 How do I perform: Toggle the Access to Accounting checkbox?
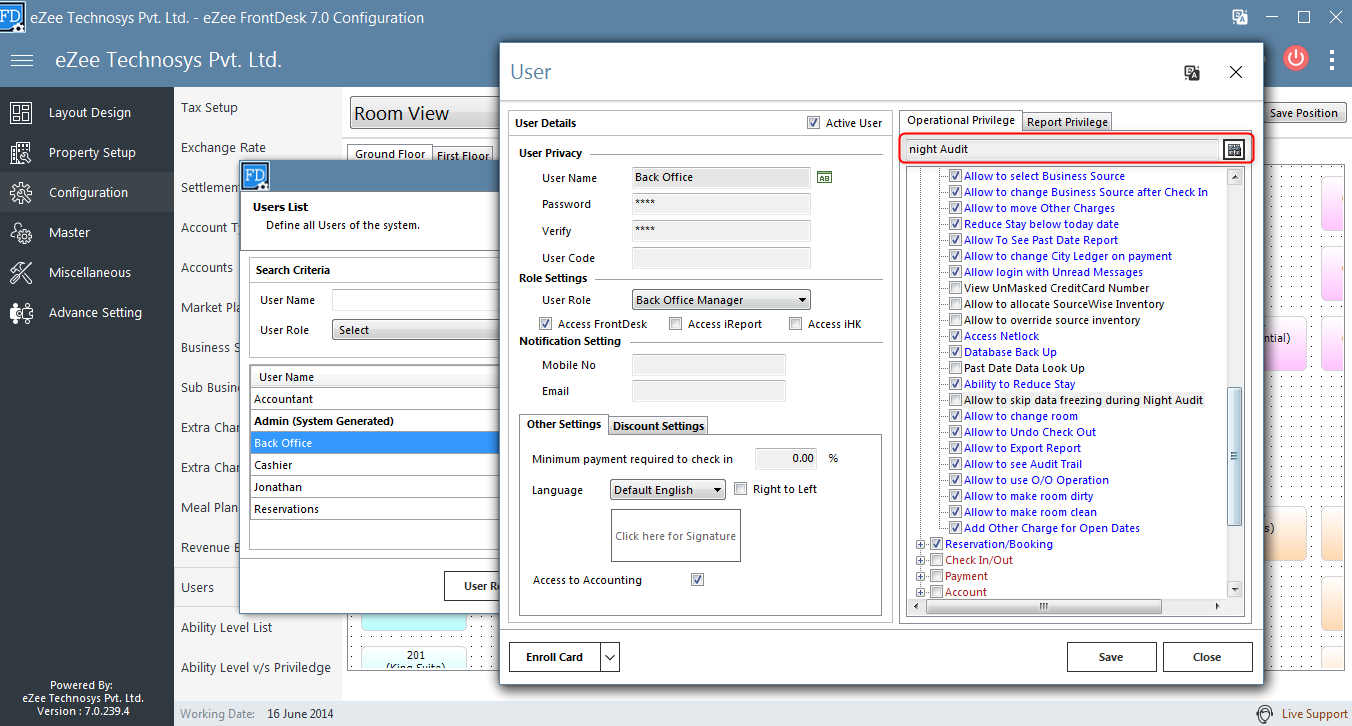(698, 580)
